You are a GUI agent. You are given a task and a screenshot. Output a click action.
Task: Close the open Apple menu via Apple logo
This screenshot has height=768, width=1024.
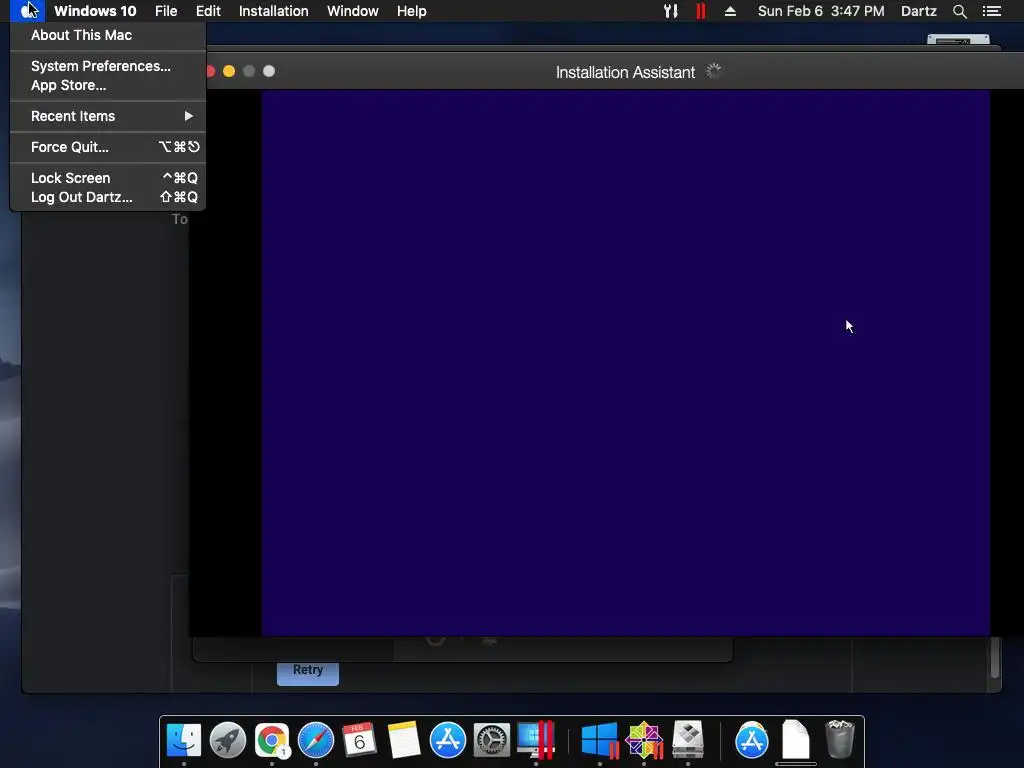pyautogui.click(x=27, y=11)
